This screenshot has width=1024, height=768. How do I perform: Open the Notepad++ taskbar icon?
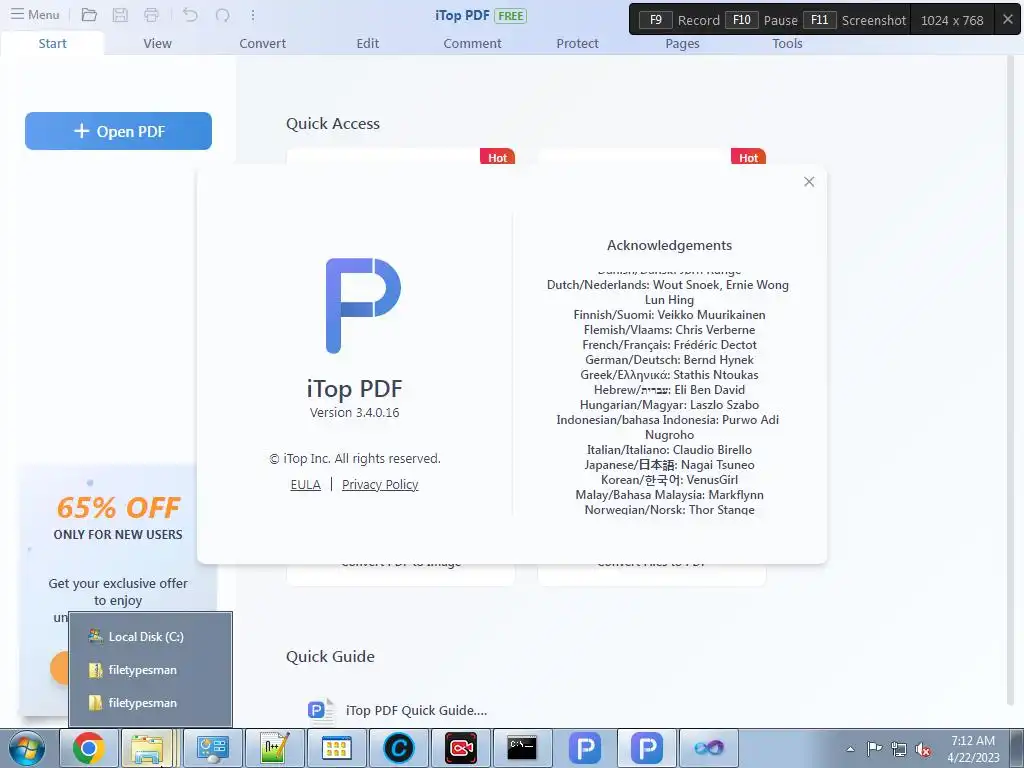(x=274, y=748)
